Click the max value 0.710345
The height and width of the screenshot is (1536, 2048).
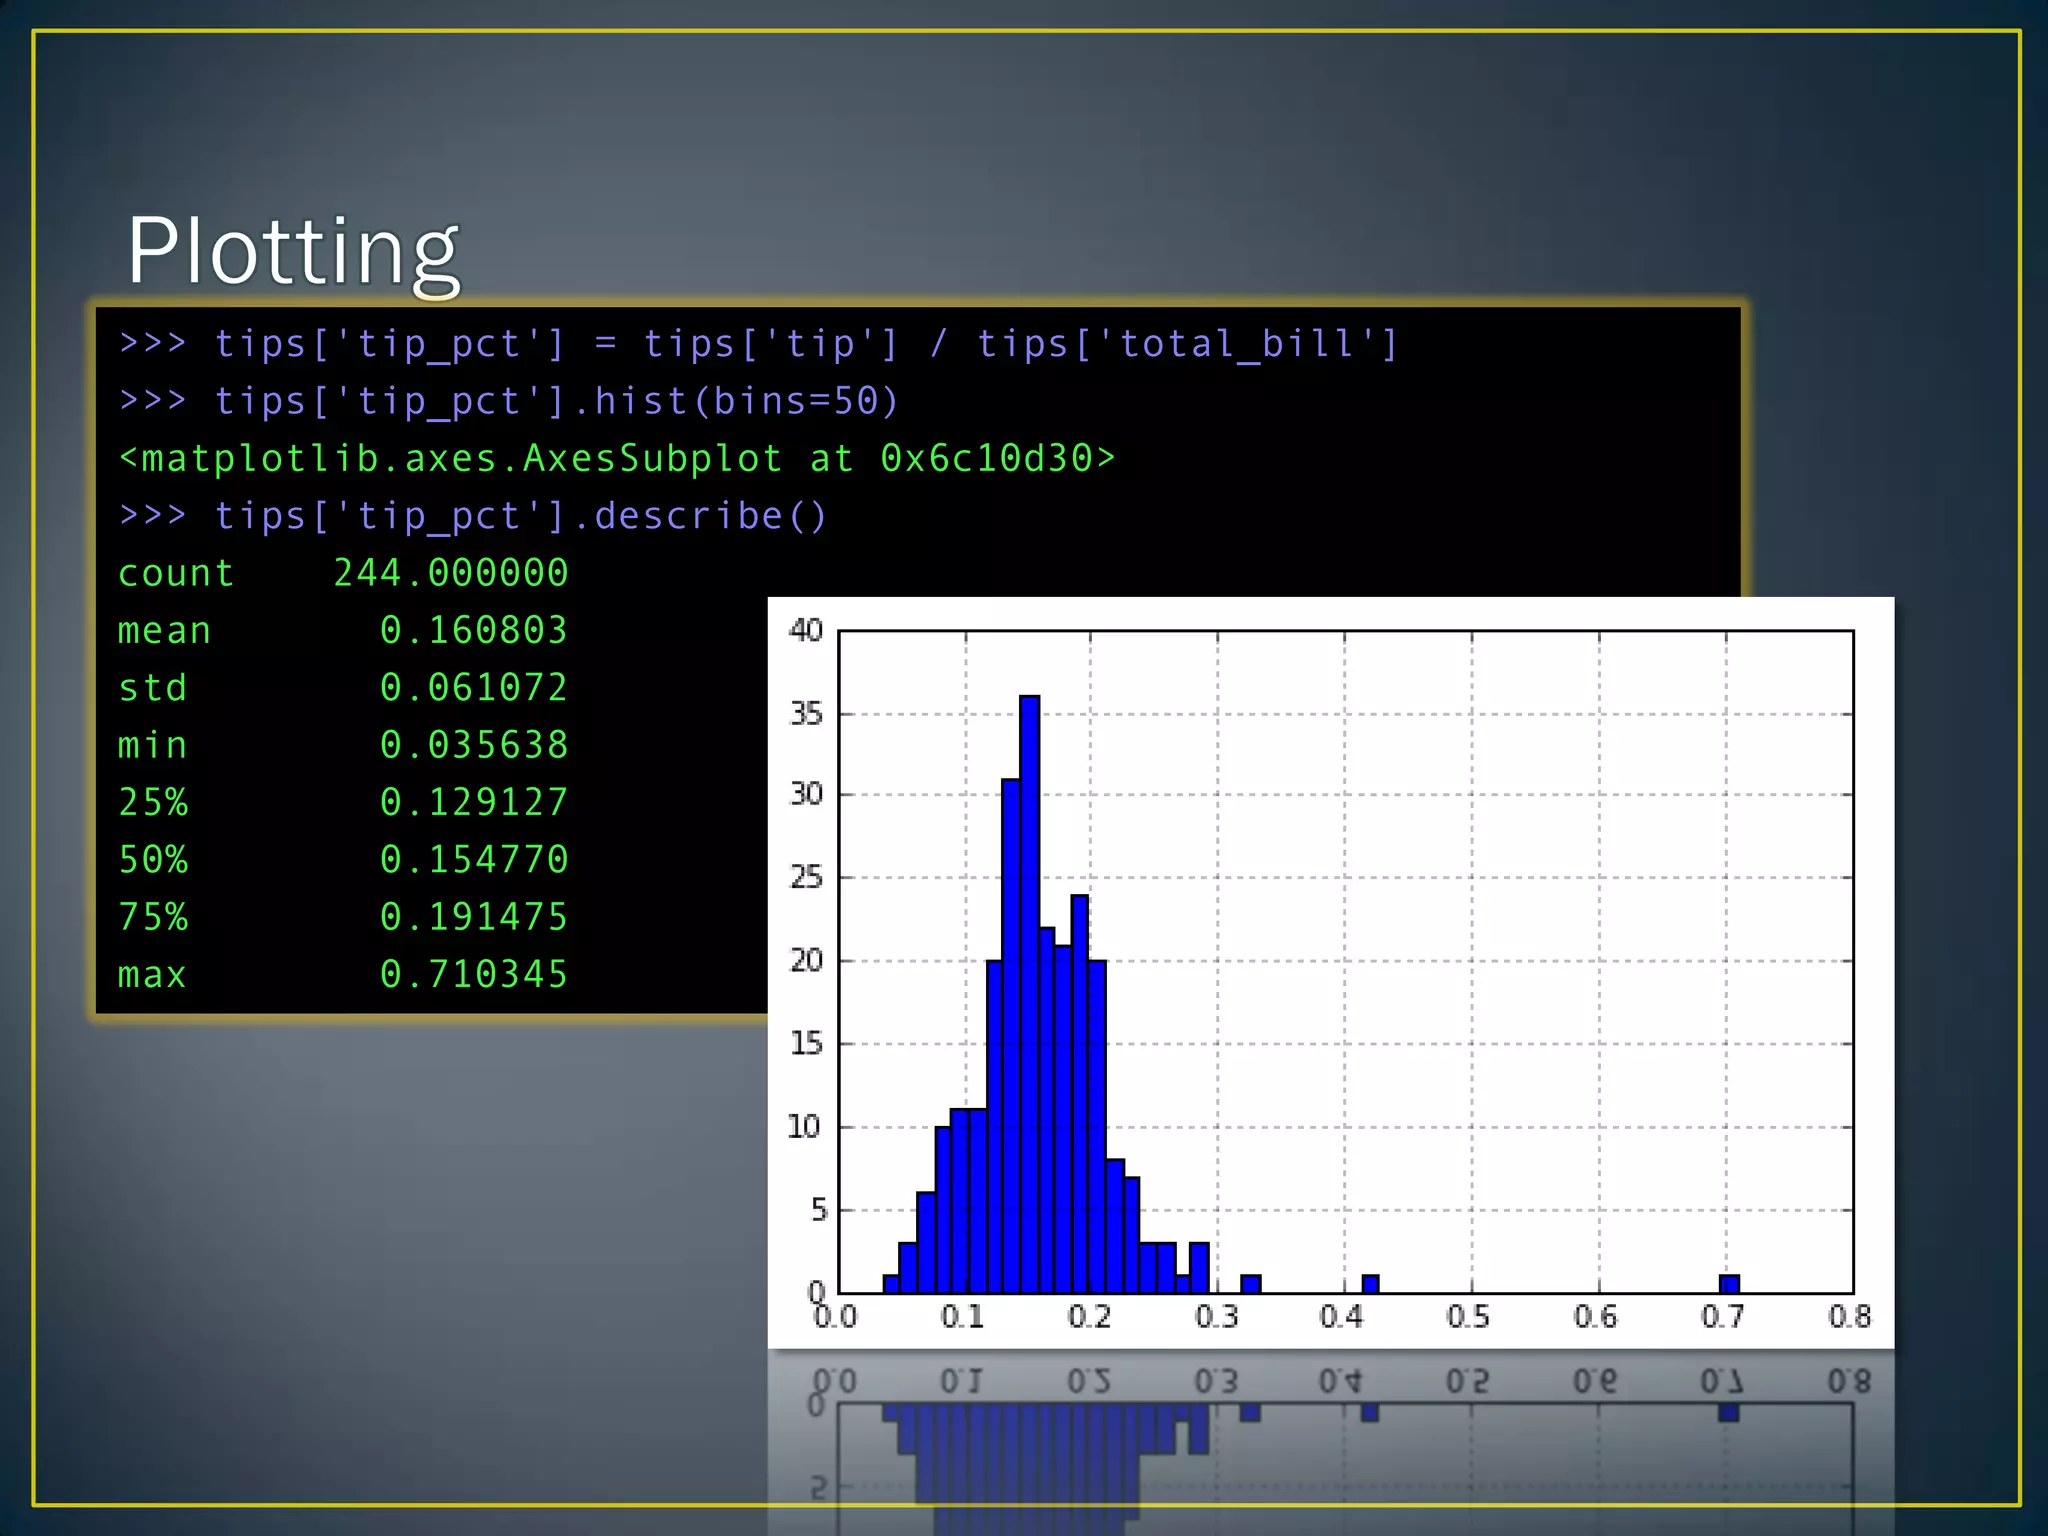point(474,974)
